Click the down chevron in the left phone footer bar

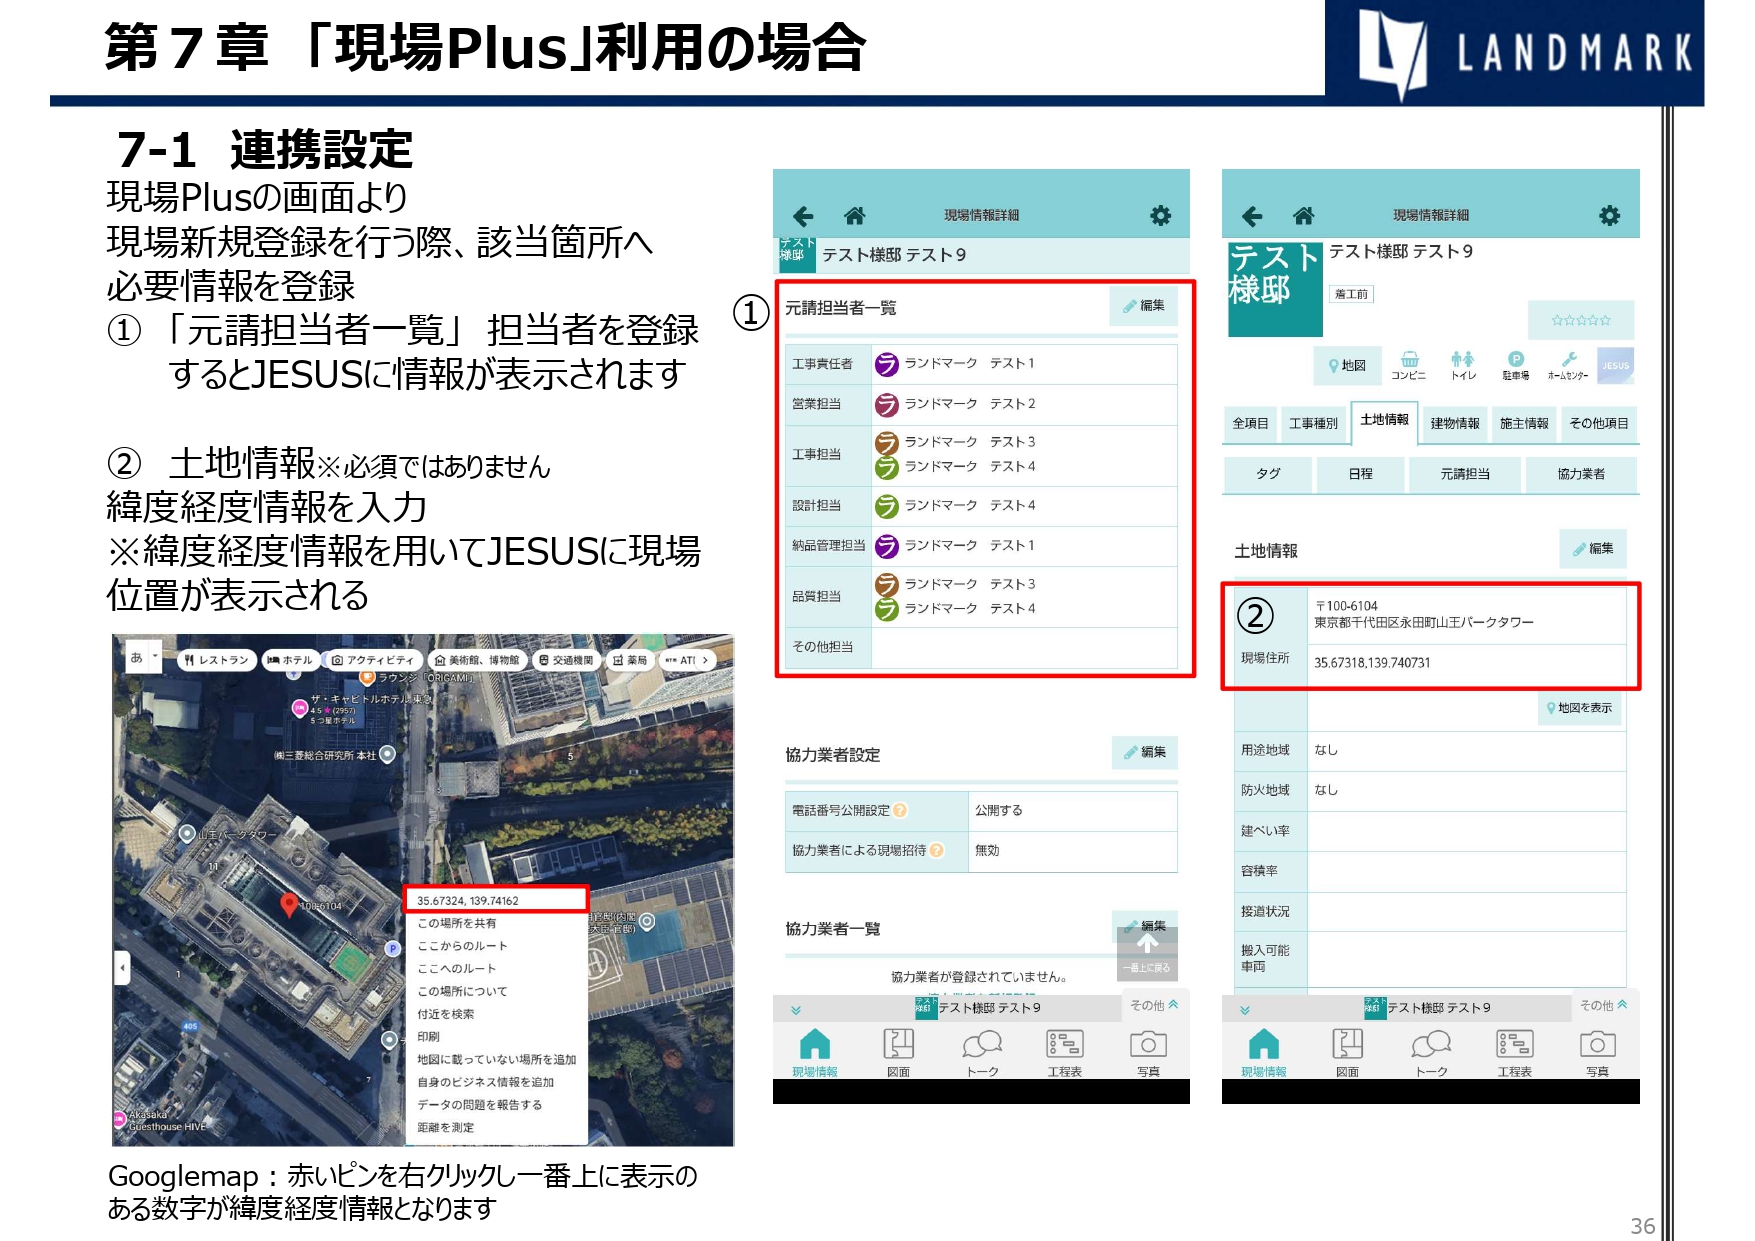796,1010
